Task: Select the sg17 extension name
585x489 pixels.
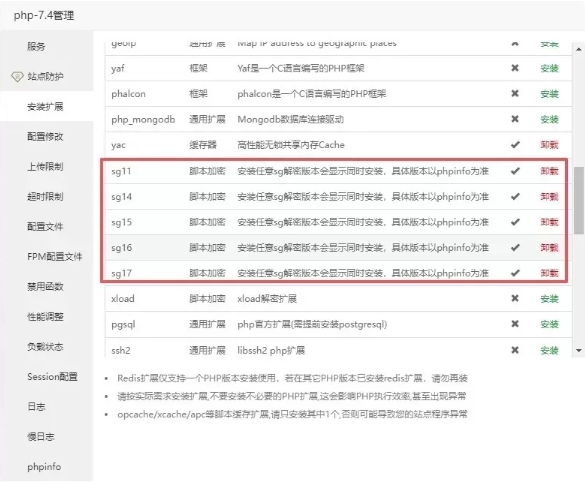Action: pyautogui.click(x=122, y=273)
